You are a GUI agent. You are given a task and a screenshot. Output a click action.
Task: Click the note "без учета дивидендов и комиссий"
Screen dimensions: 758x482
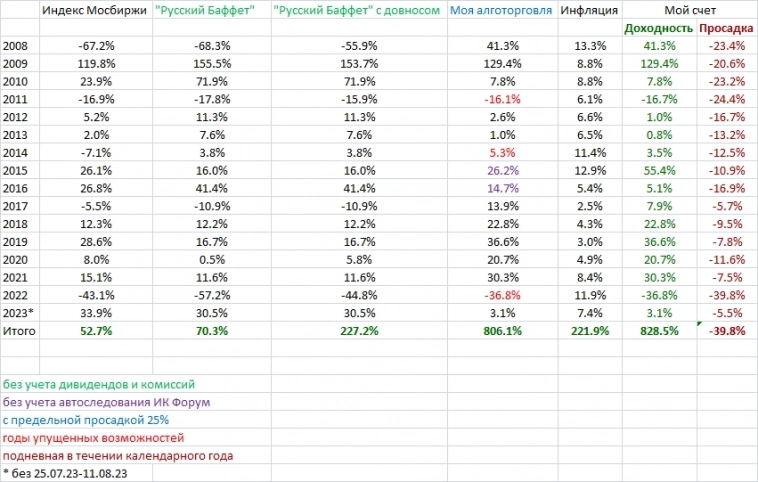point(98,384)
